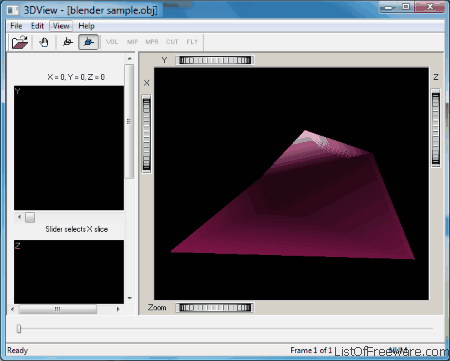The height and width of the screenshot is (361, 450).
Task: Start FLY through mode
Action: click(x=192, y=42)
